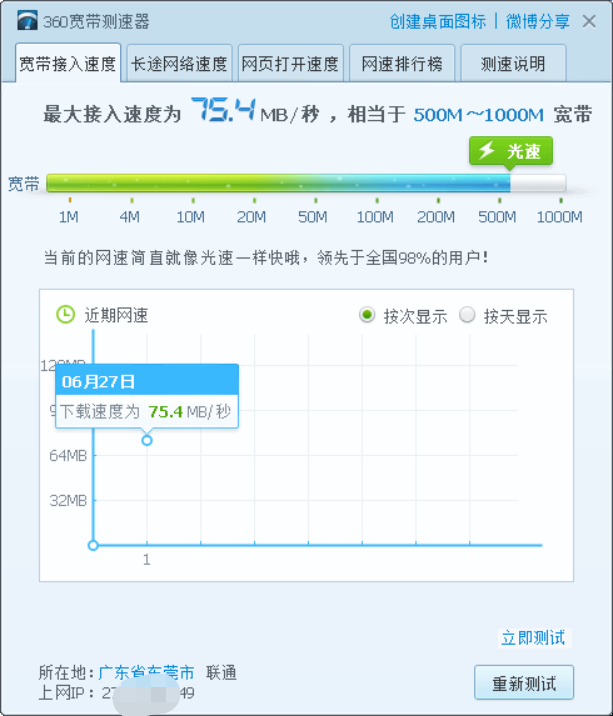The width and height of the screenshot is (613, 716).
Task: Click the 创建桌面图标 link
Action: click(x=438, y=21)
